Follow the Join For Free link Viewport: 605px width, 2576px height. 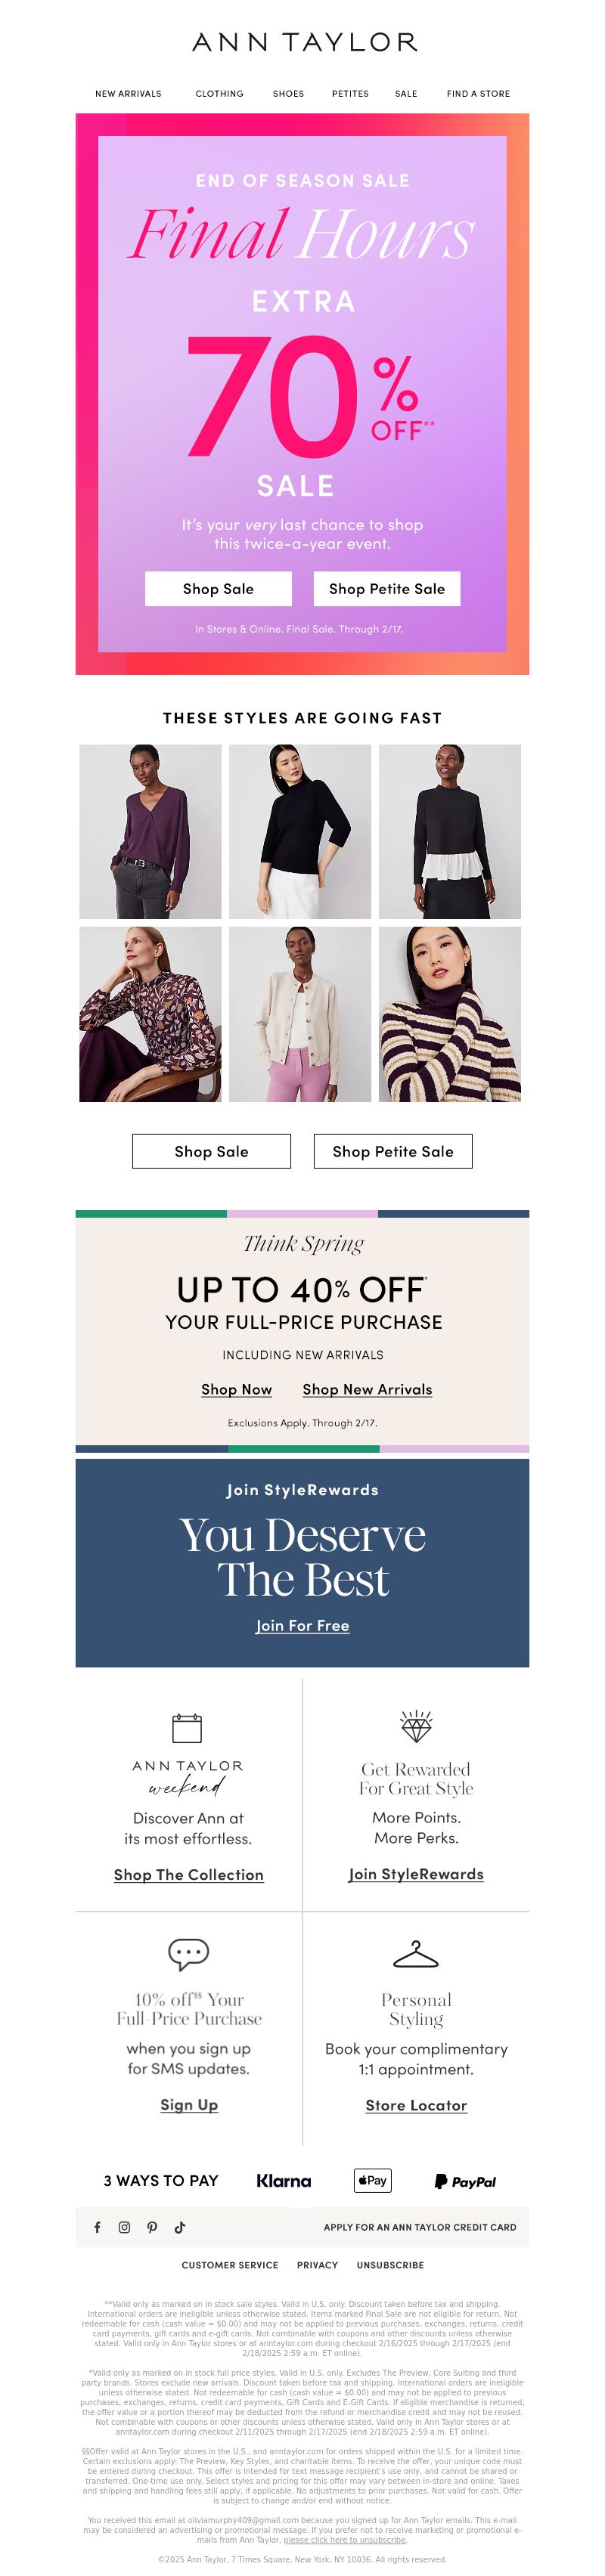tap(303, 1625)
